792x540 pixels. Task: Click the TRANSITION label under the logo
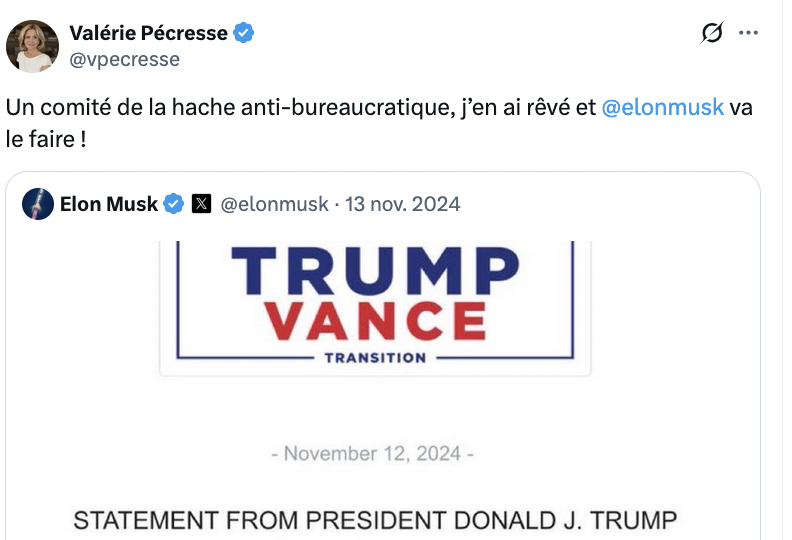375,357
